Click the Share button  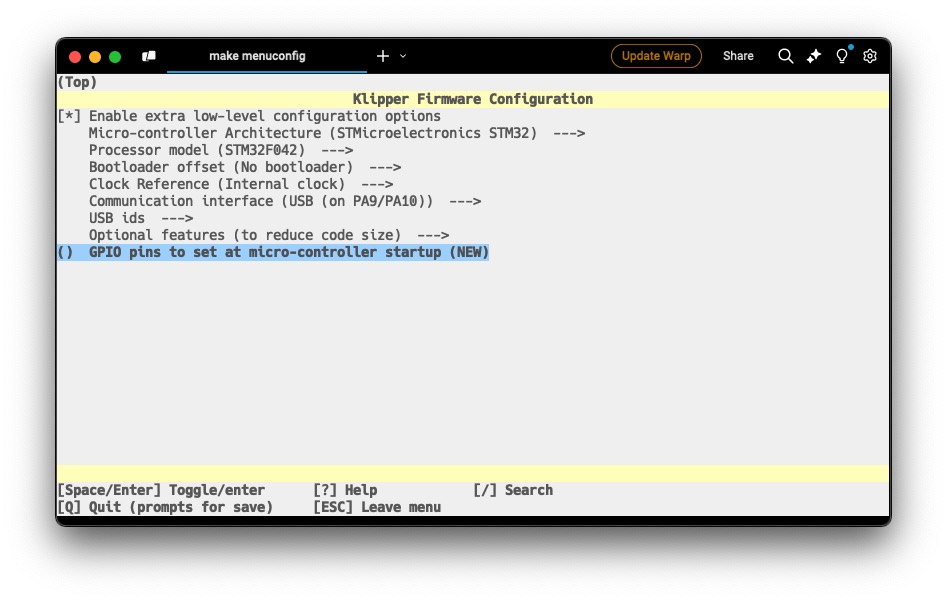738,56
